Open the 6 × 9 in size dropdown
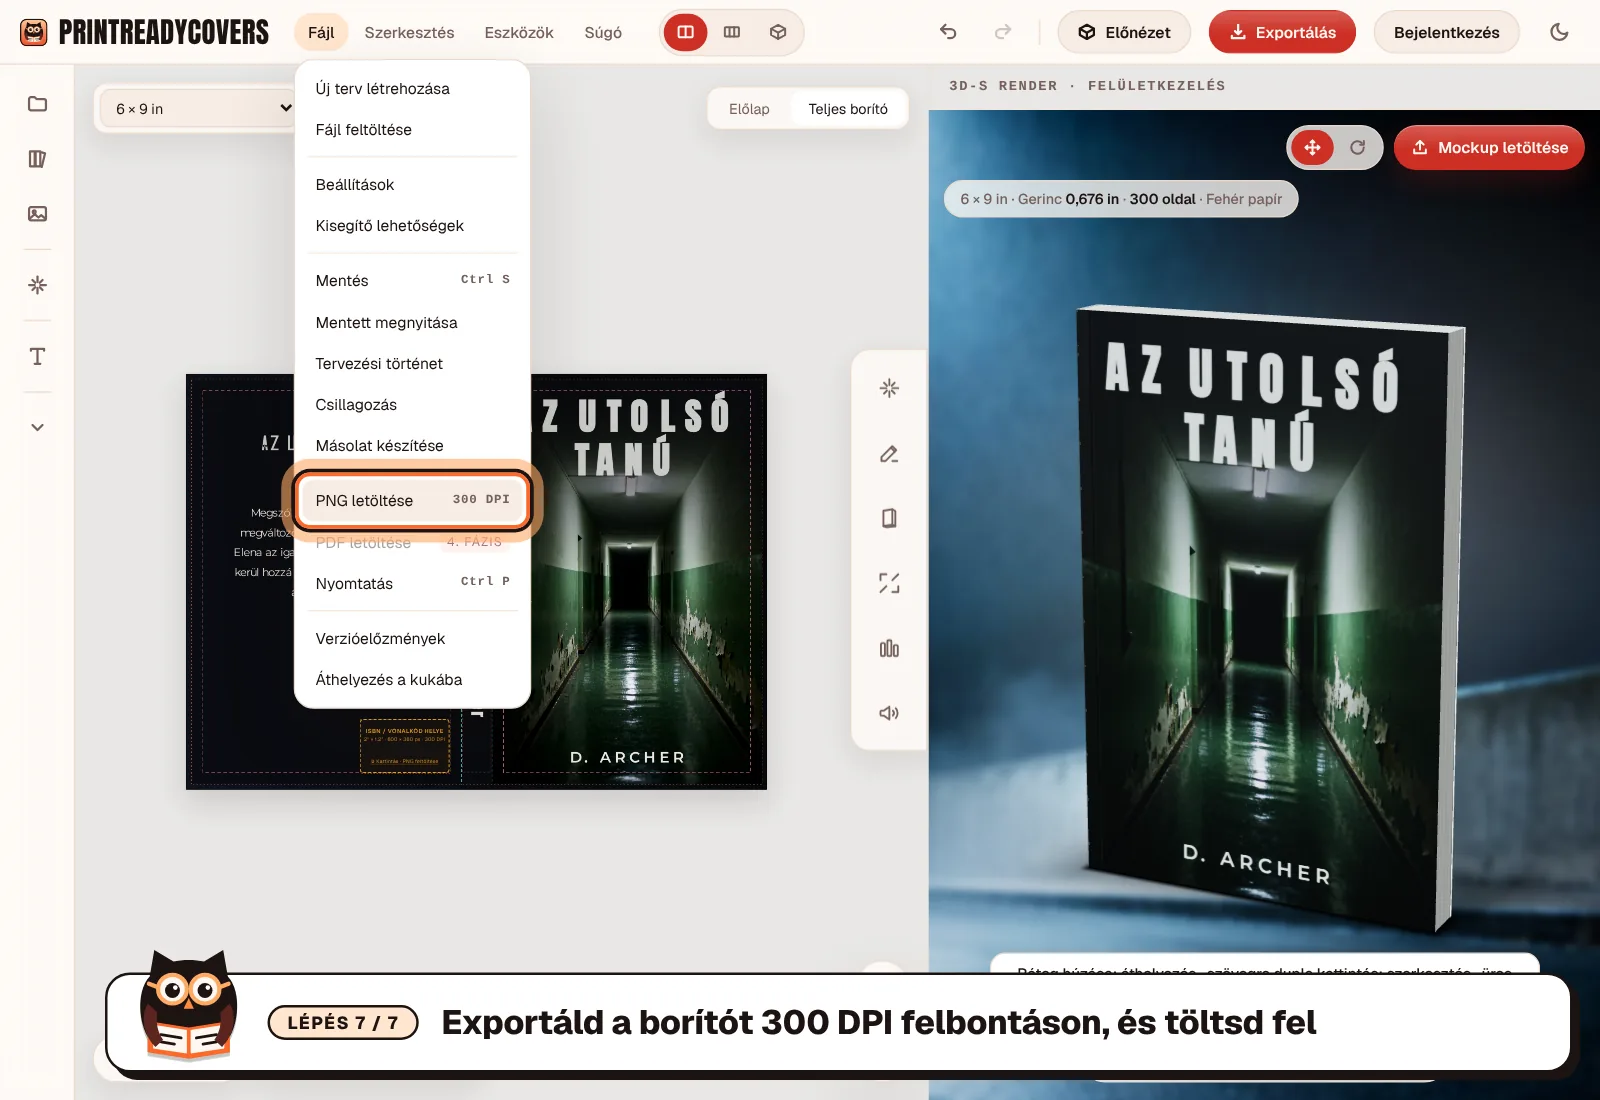1600x1100 pixels. pyautogui.click(x=200, y=109)
